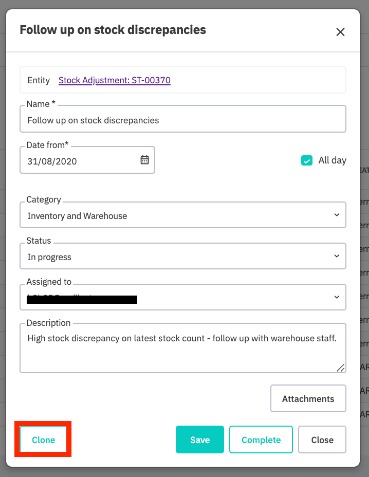Click the Clone button

click(x=43, y=439)
